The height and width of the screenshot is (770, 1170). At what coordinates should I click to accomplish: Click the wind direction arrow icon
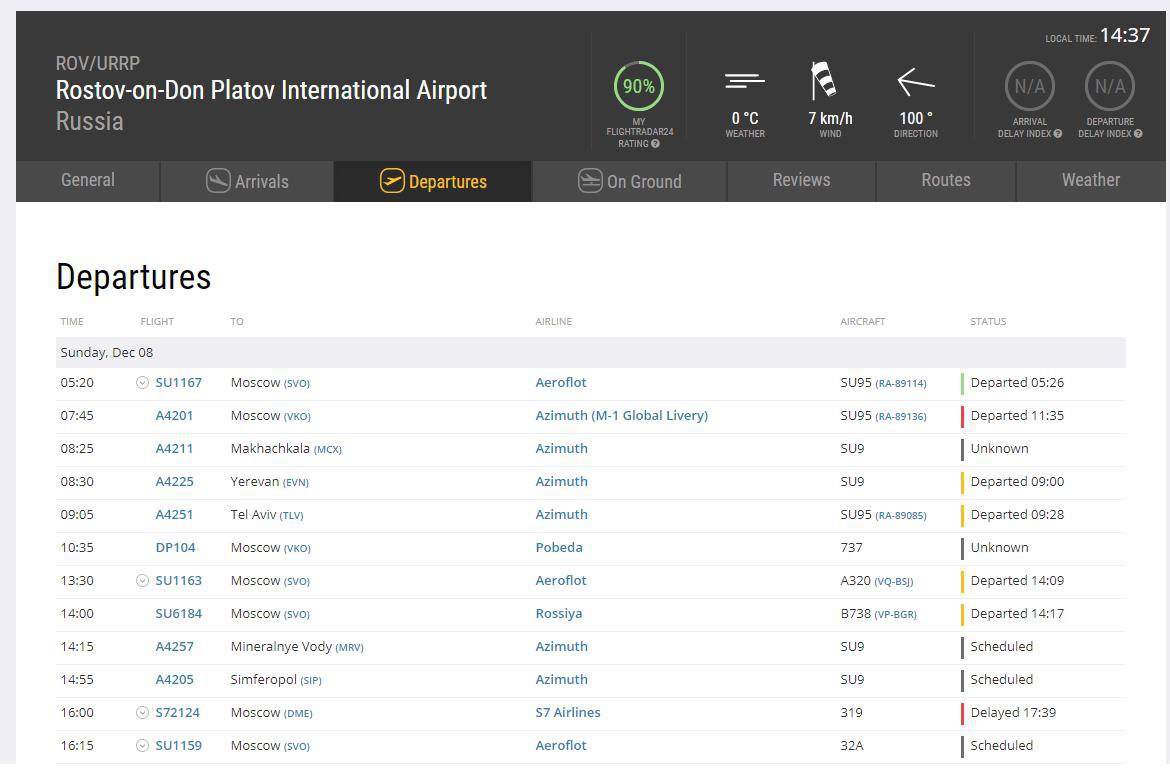916,82
